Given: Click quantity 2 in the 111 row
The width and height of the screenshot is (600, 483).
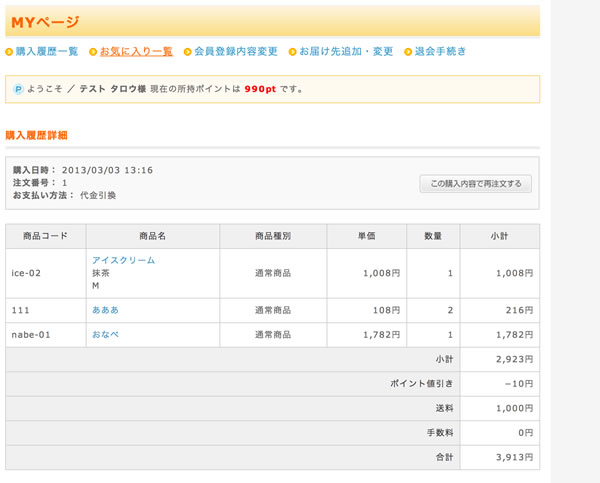Looking at the screenshot, I should [450, 310].
